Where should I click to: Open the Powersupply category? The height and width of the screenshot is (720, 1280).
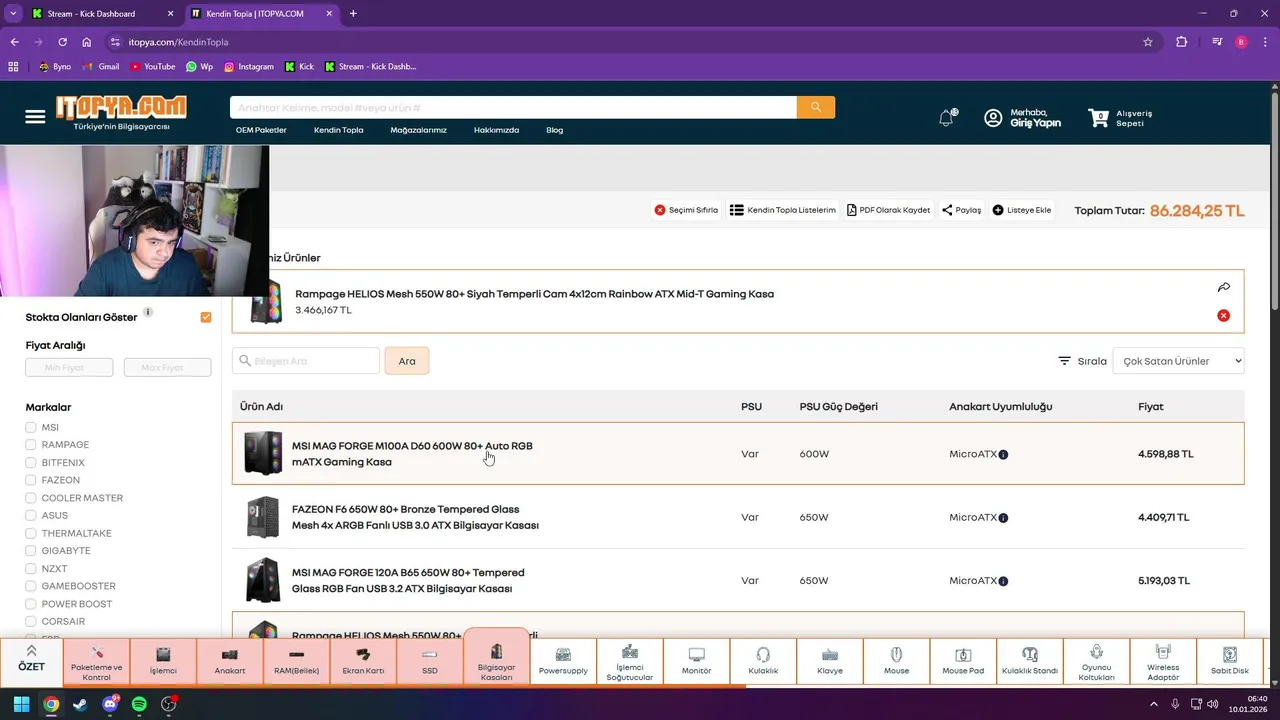coord(563,662)
